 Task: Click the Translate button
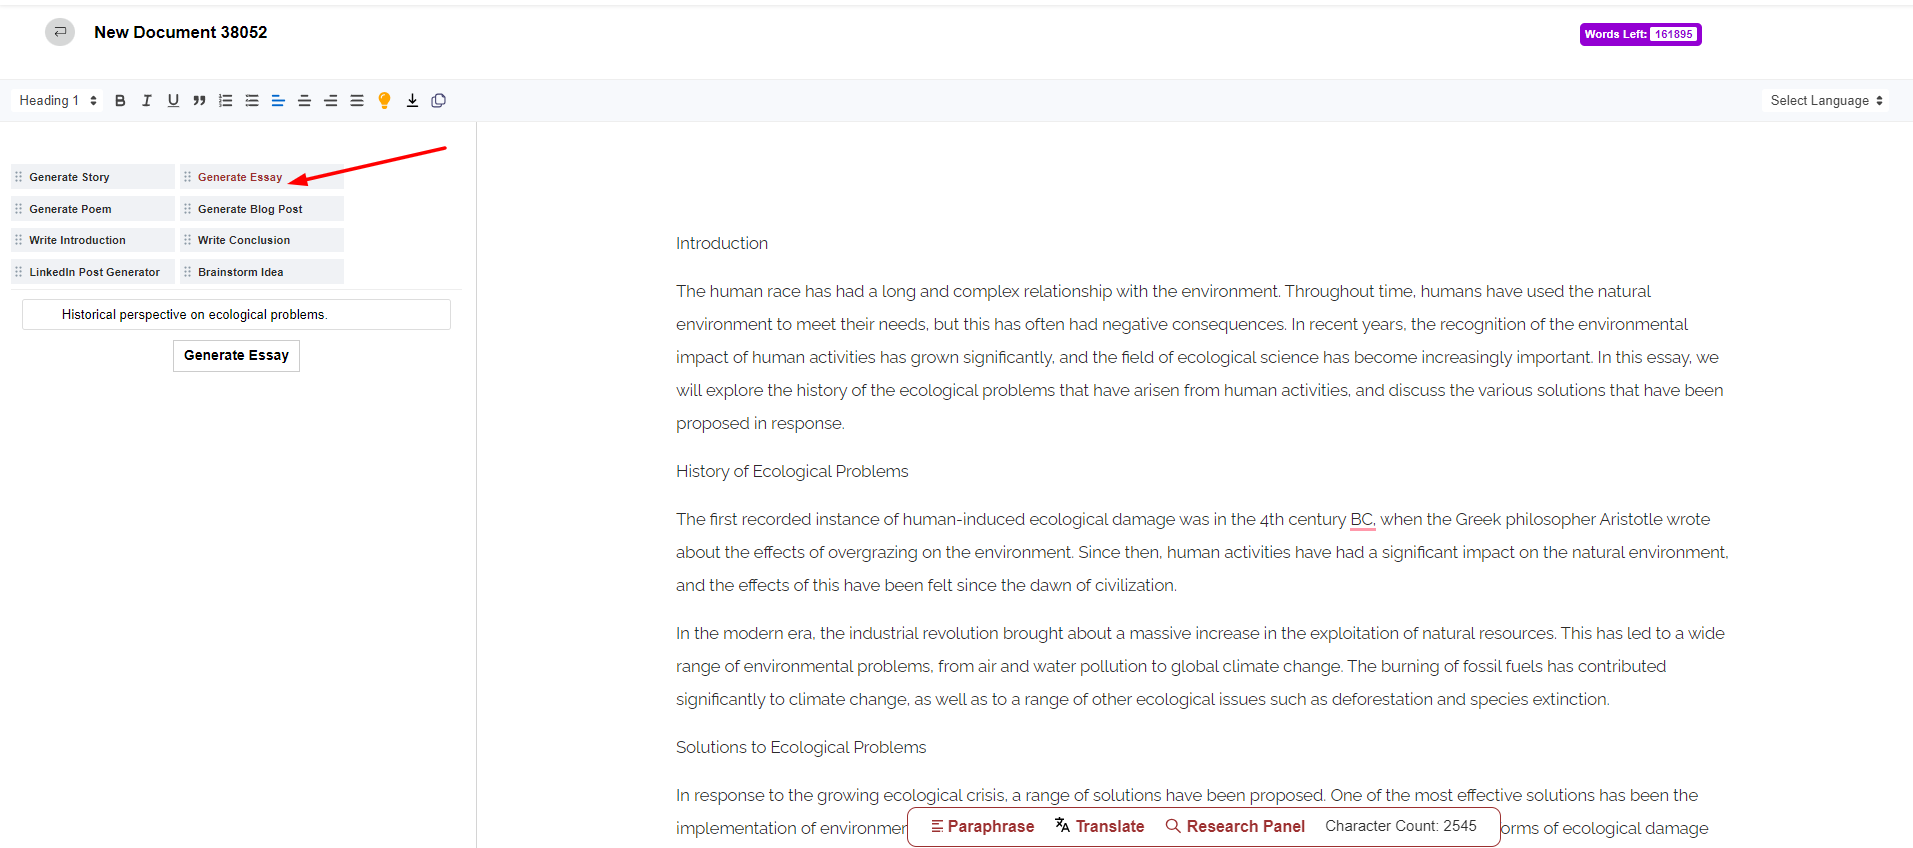click(1099, 826)
